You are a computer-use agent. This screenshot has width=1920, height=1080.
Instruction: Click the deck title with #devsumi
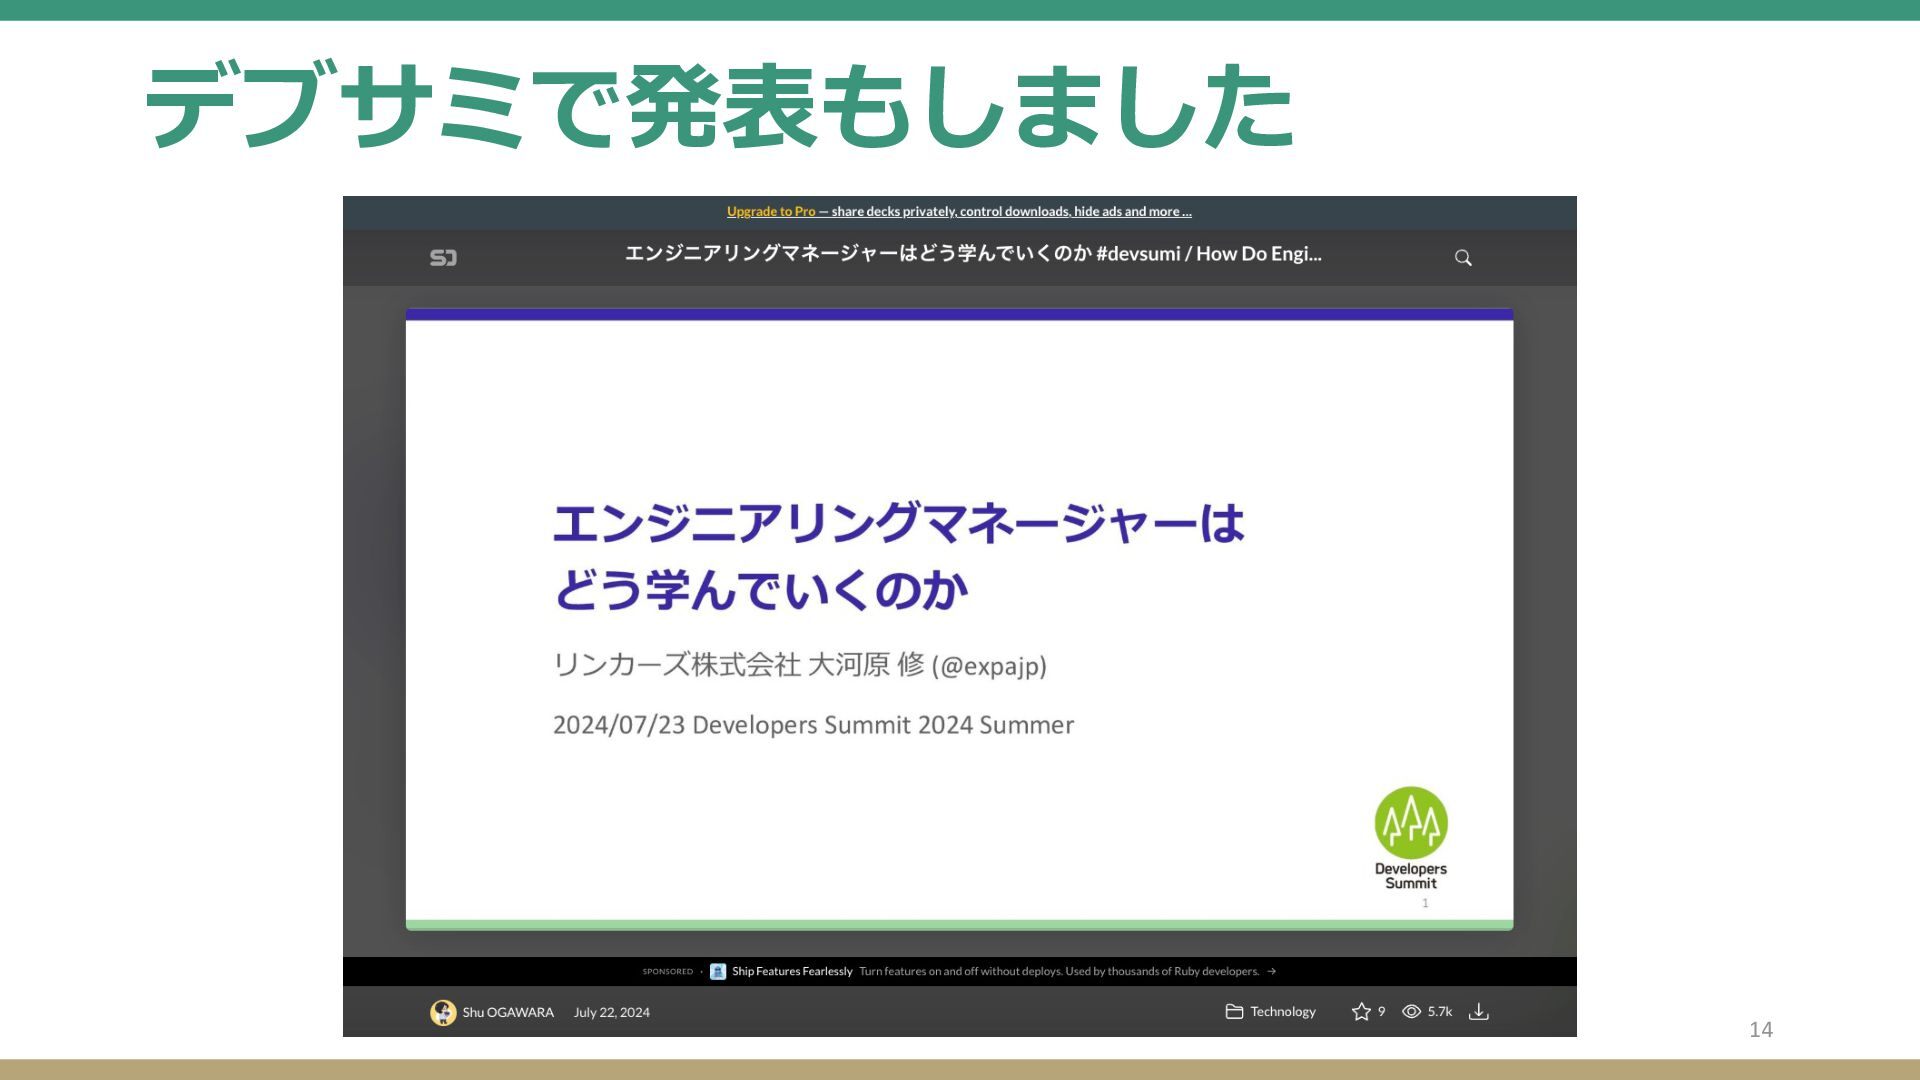972,254
